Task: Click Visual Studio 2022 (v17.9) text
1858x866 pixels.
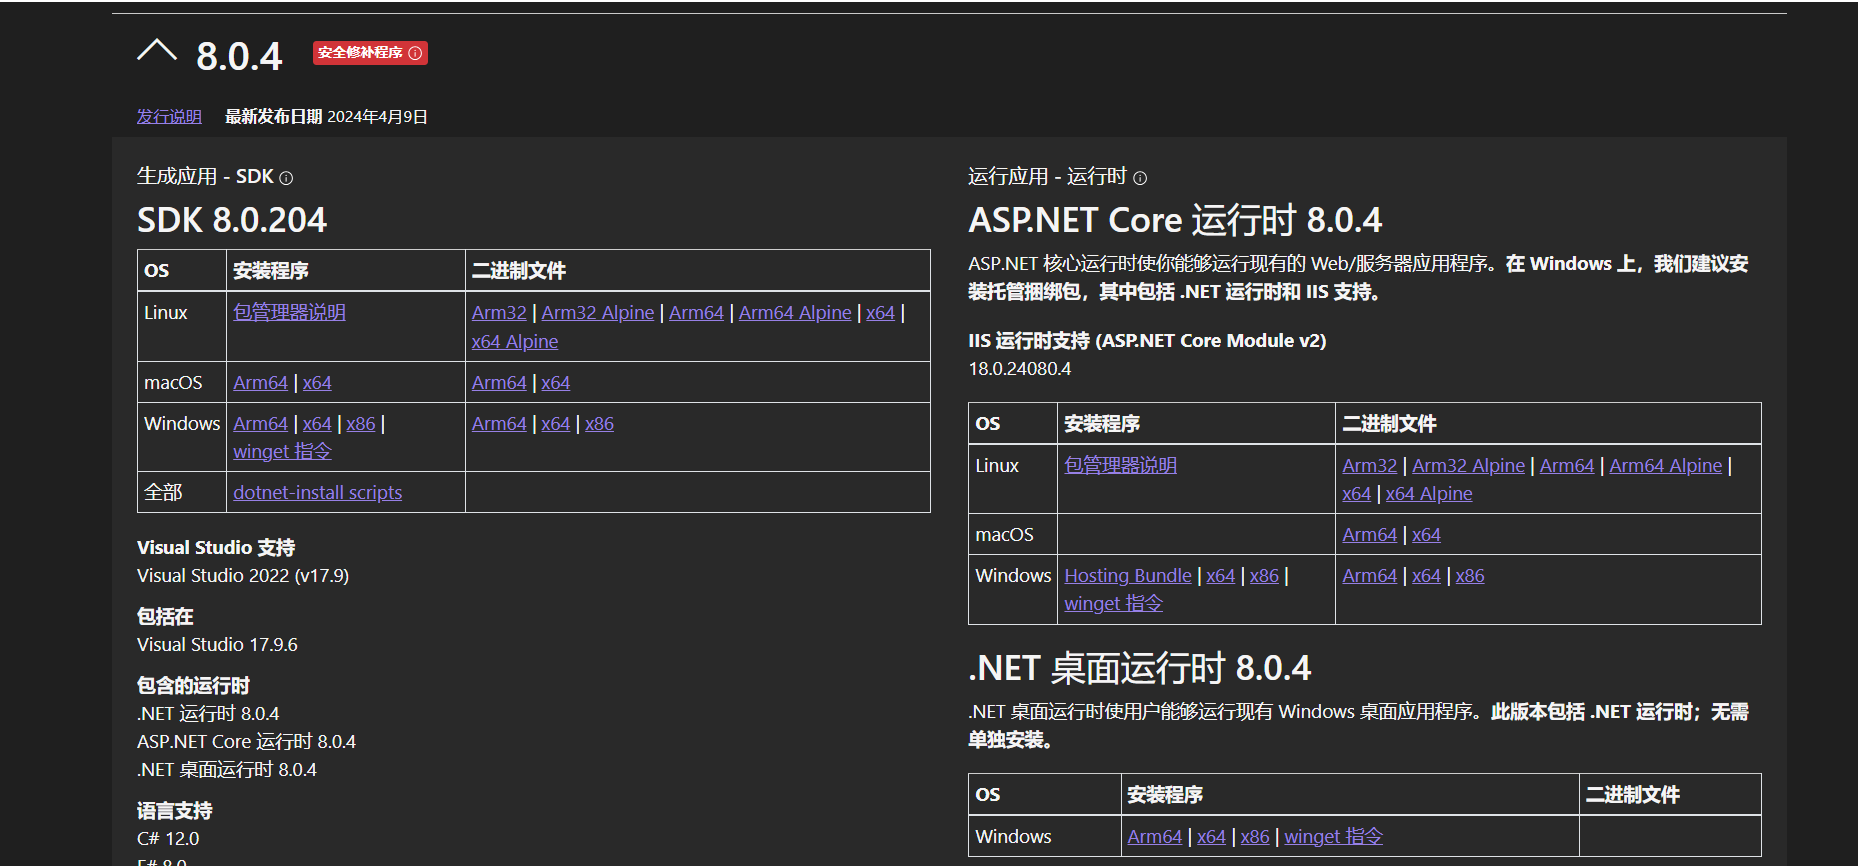Action: [x=243, y=575]
